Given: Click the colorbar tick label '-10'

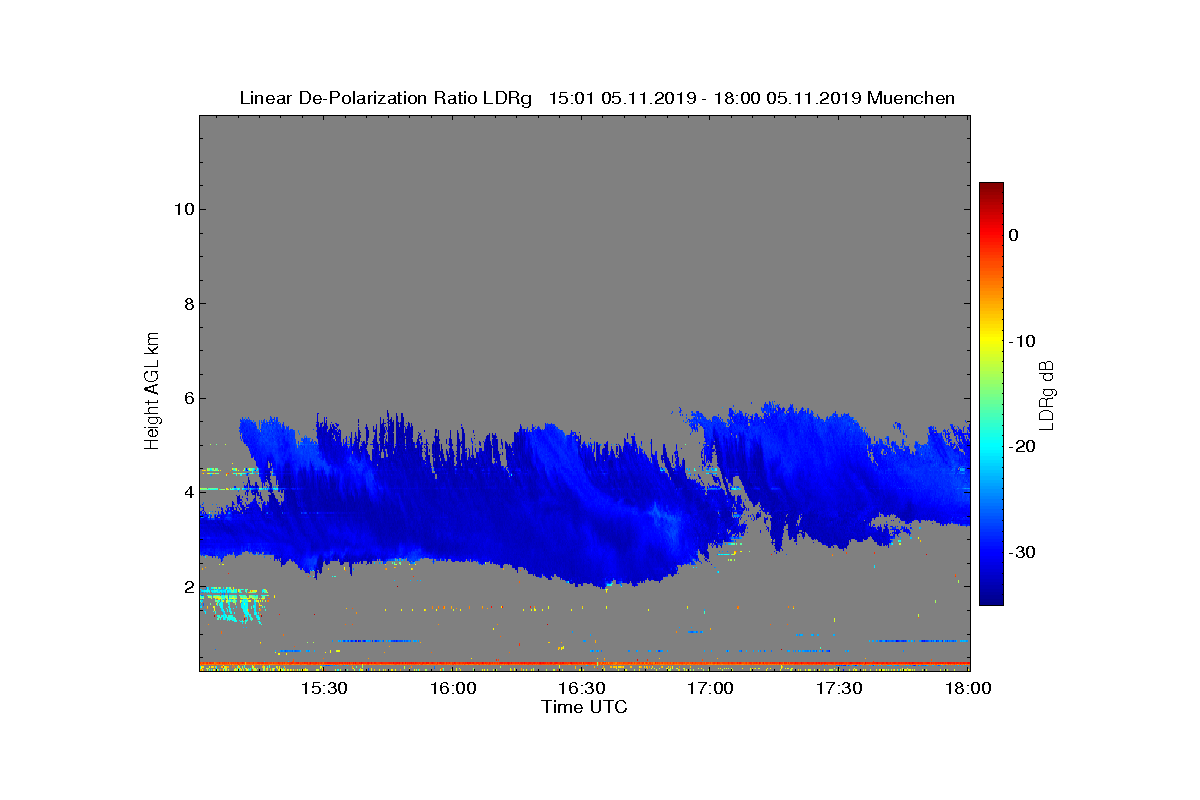Looking at the screenshot, I should pos(1021,341).
